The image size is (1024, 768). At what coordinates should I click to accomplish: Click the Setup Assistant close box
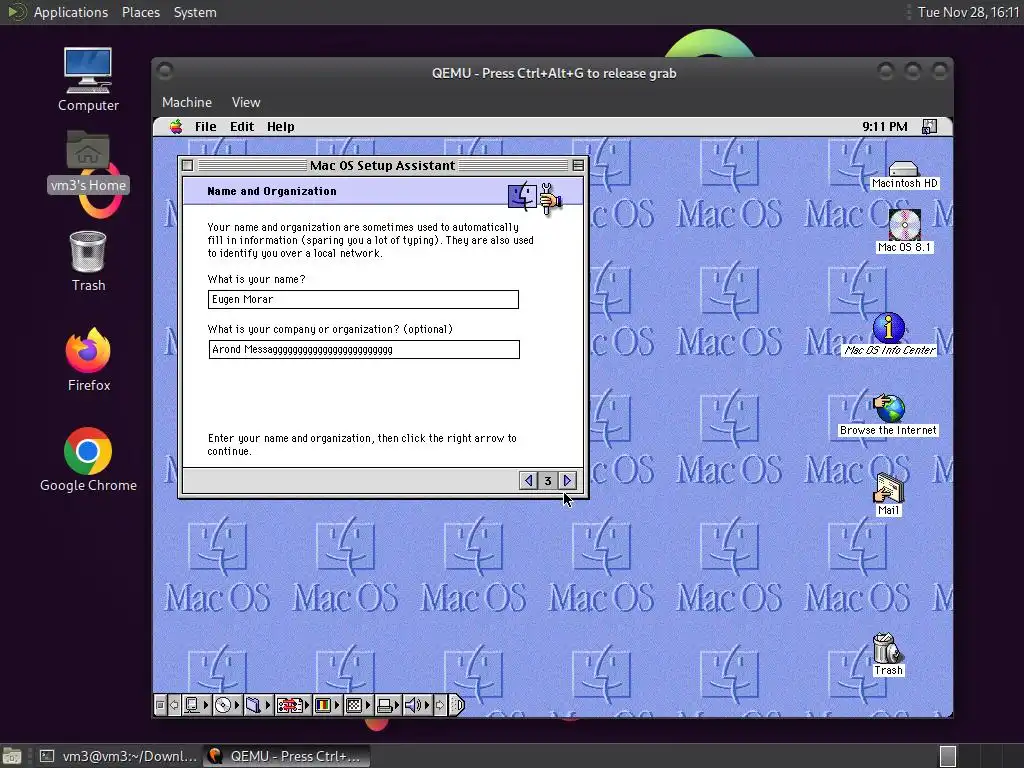coord(187,165)
